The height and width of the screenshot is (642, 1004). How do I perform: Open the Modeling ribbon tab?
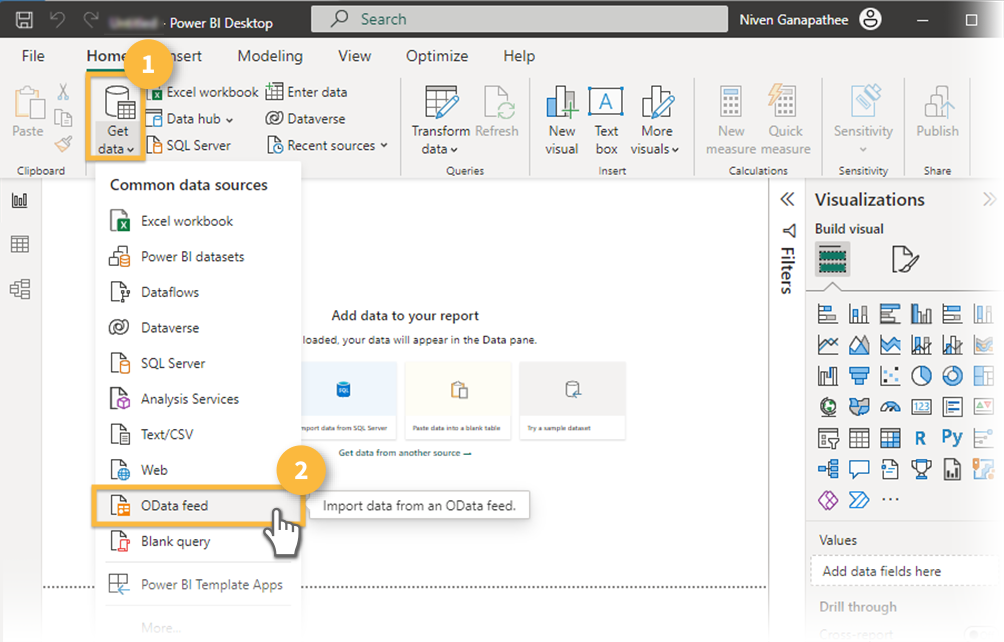click(270, 56)
